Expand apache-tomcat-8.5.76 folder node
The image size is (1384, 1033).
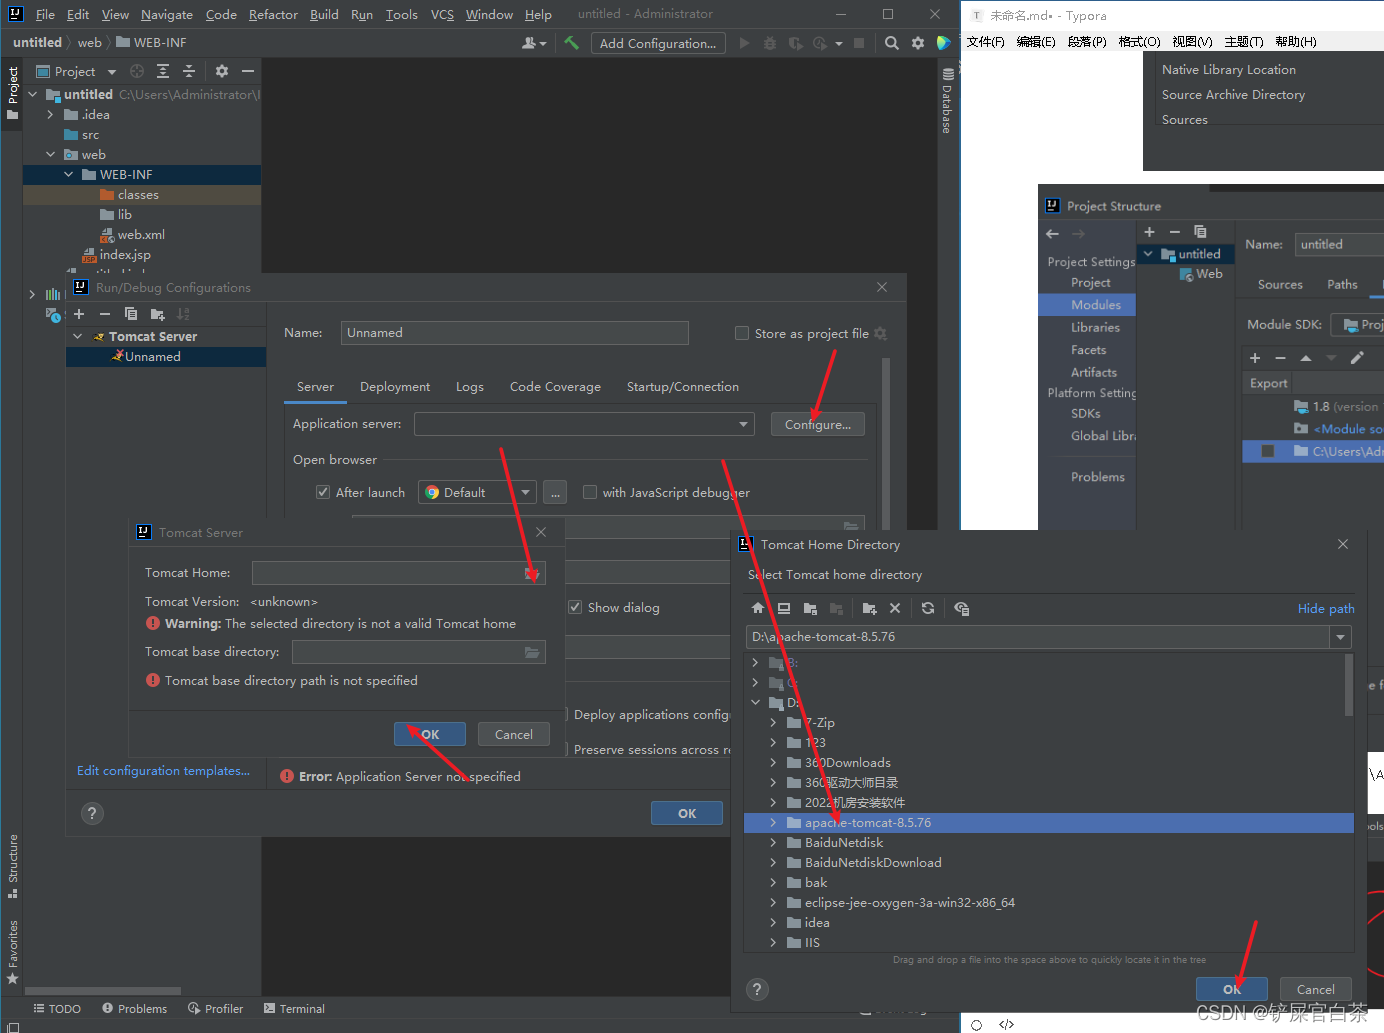(773, 823)
